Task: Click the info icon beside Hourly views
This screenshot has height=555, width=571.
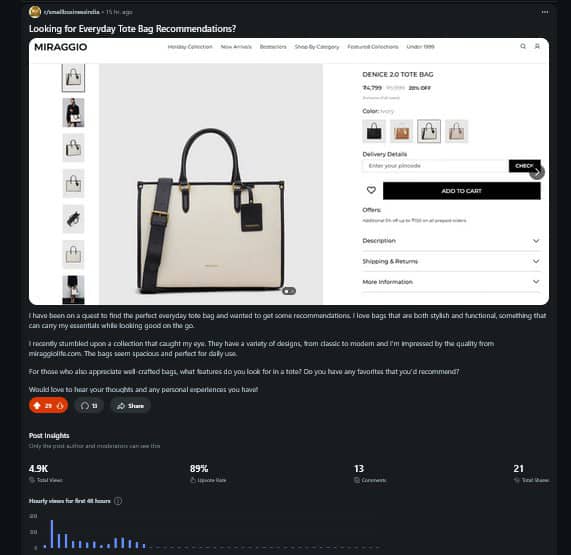Action: tap(118, 501)
